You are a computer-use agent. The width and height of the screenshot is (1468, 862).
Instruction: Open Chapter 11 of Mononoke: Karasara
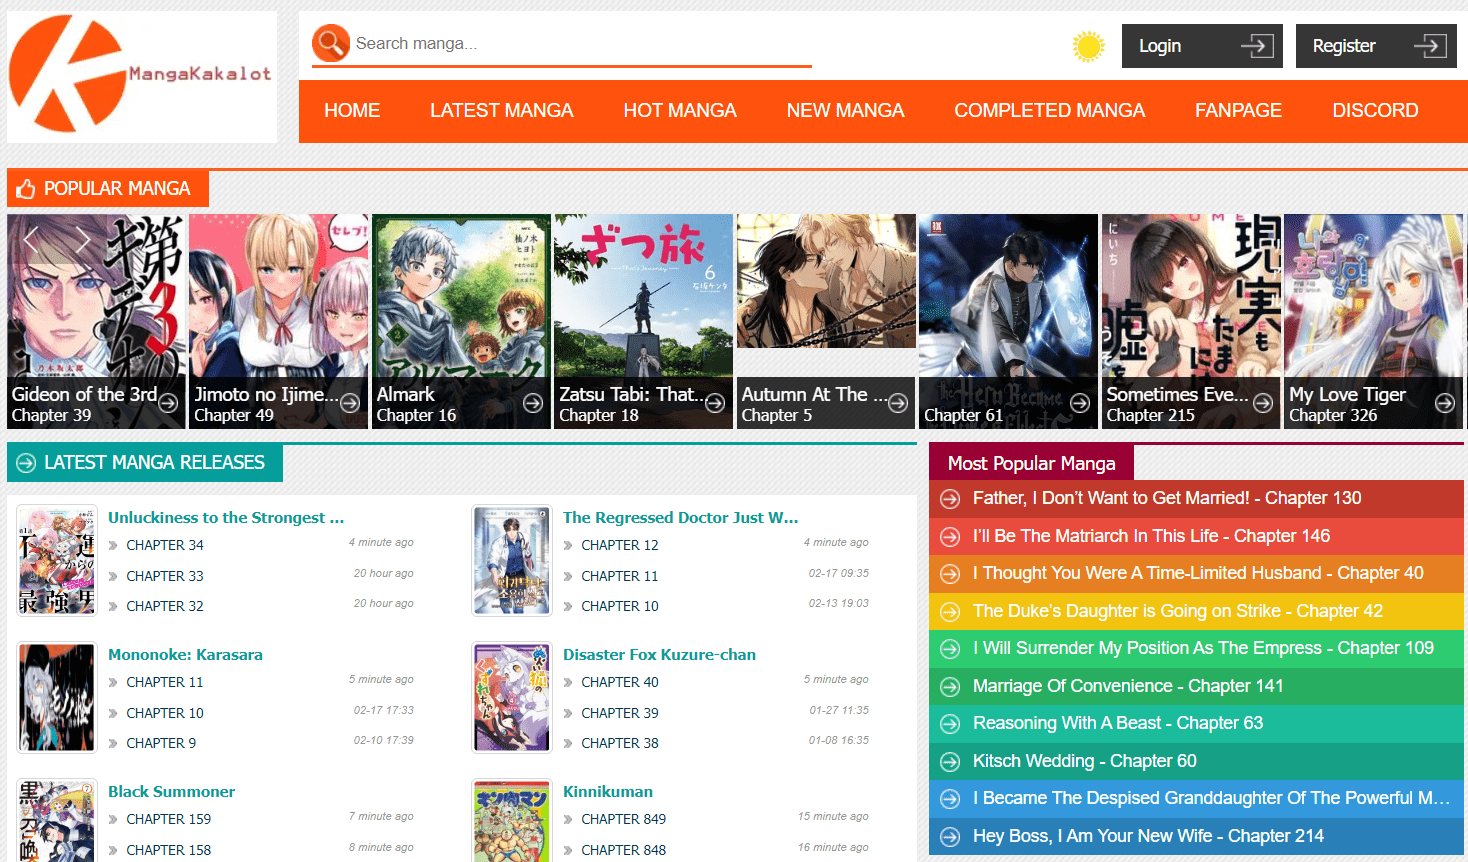(165, 683)
